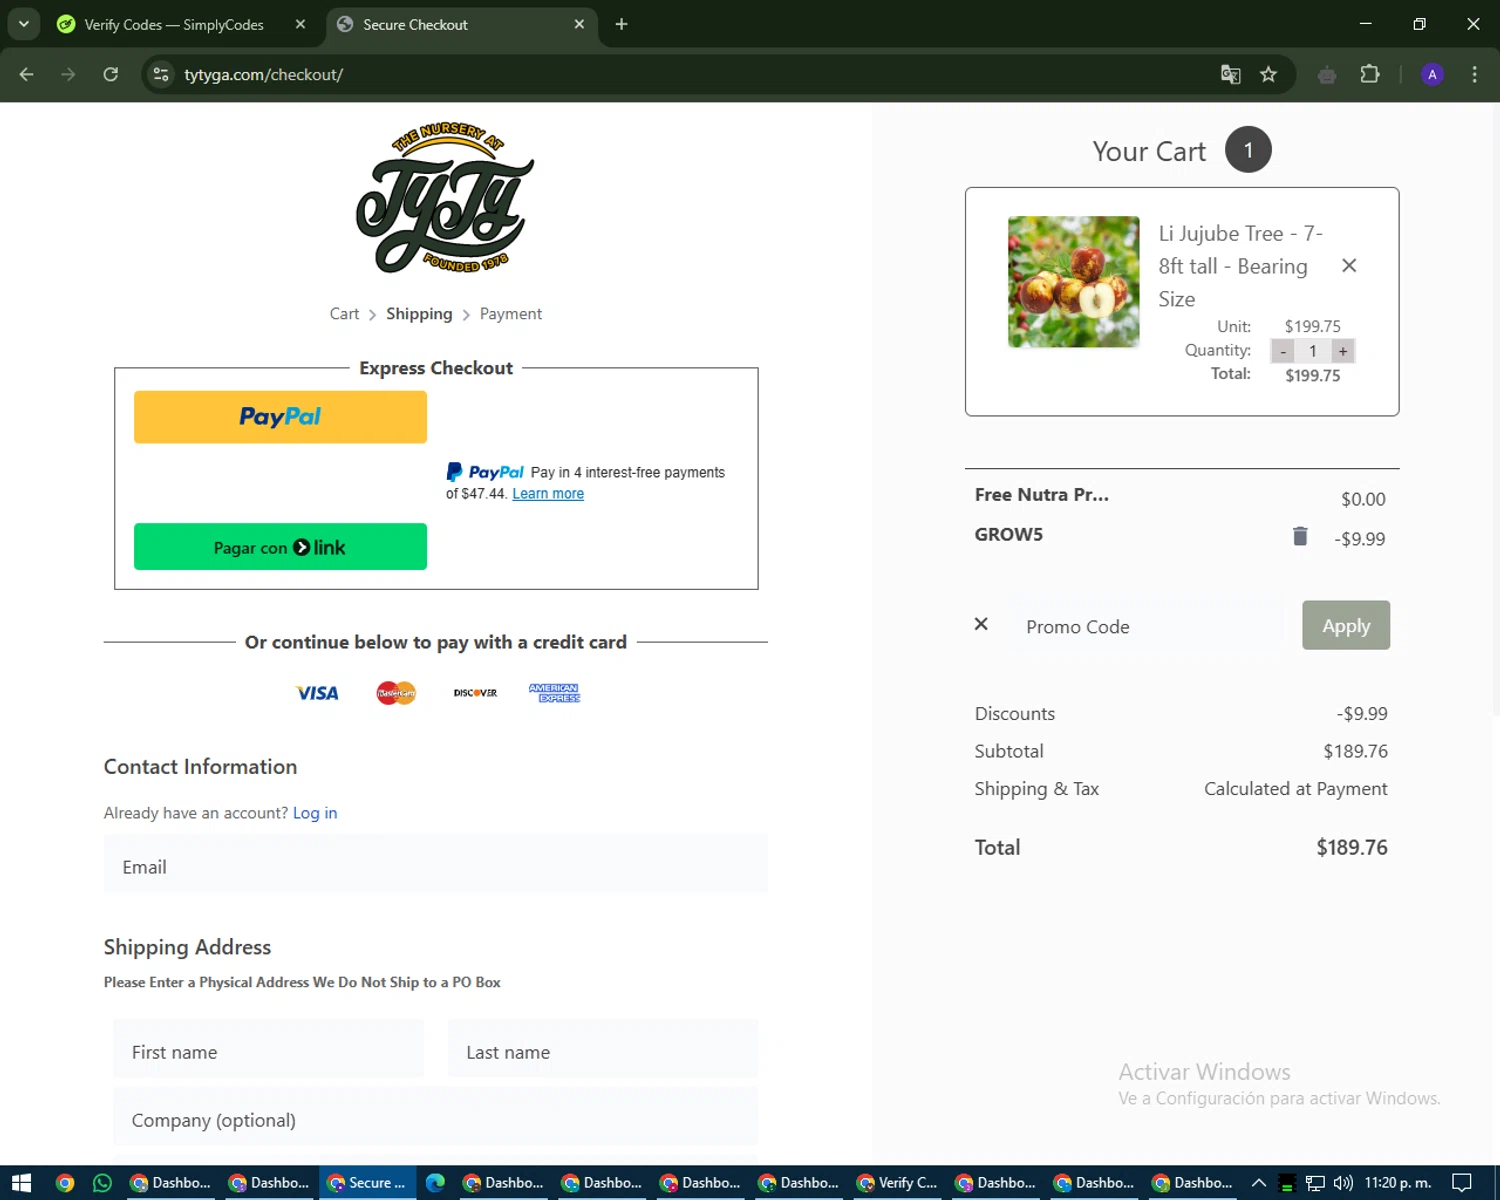1500x1200 pixels.
Task: Click the Apply promo button
Action: pos(1346,625)
